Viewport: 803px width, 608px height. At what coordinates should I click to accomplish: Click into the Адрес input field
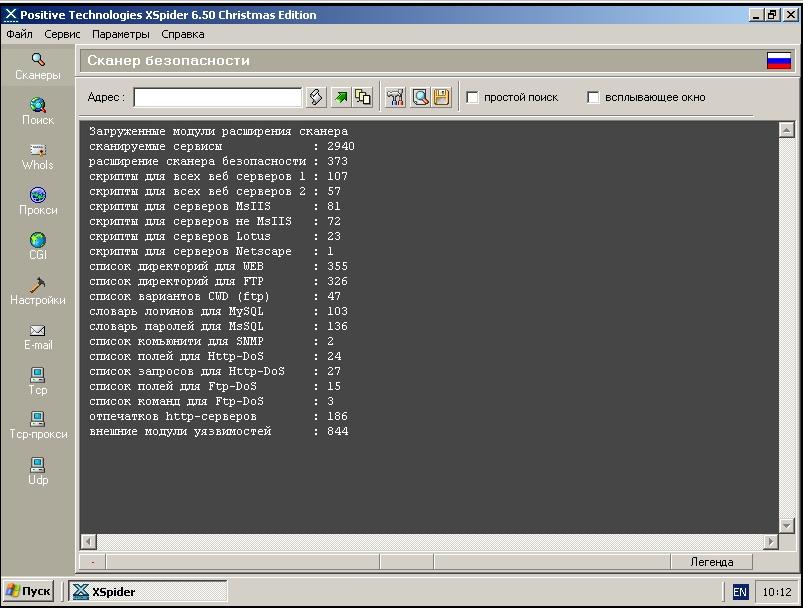click(x=218, y=97)
